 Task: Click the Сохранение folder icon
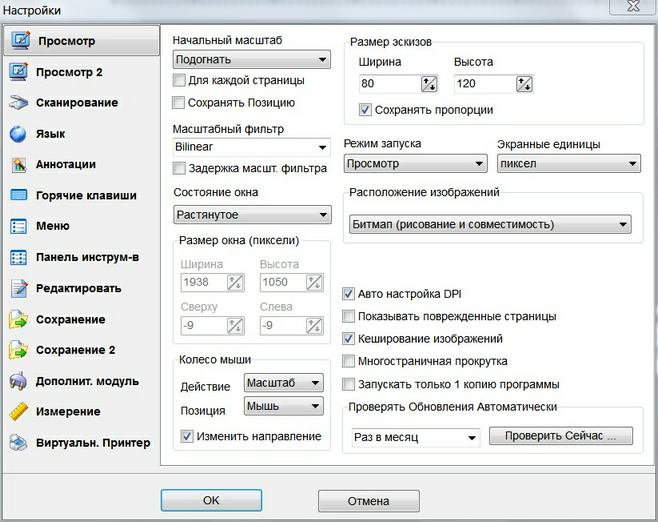click(x=18, y=319)
